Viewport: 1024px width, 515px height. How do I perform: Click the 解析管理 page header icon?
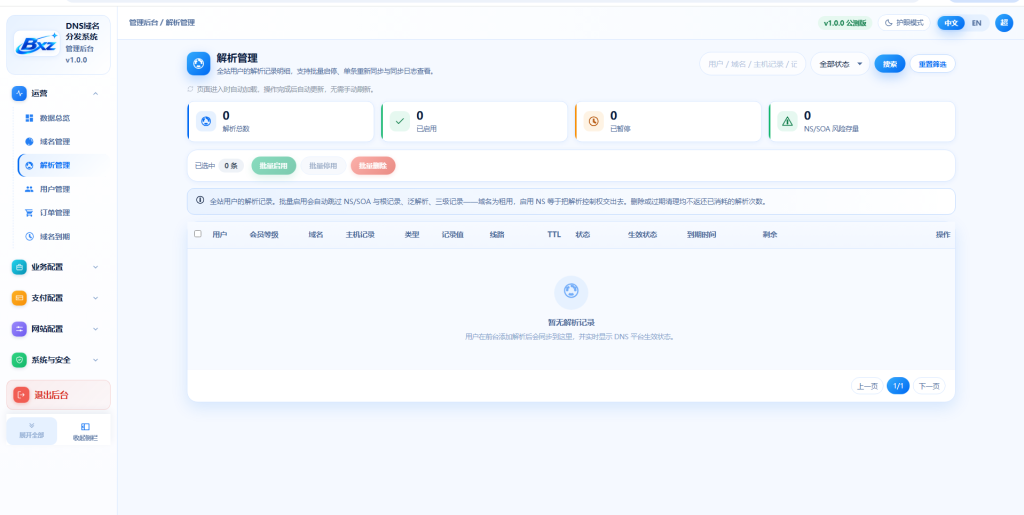tap(199, 64)
